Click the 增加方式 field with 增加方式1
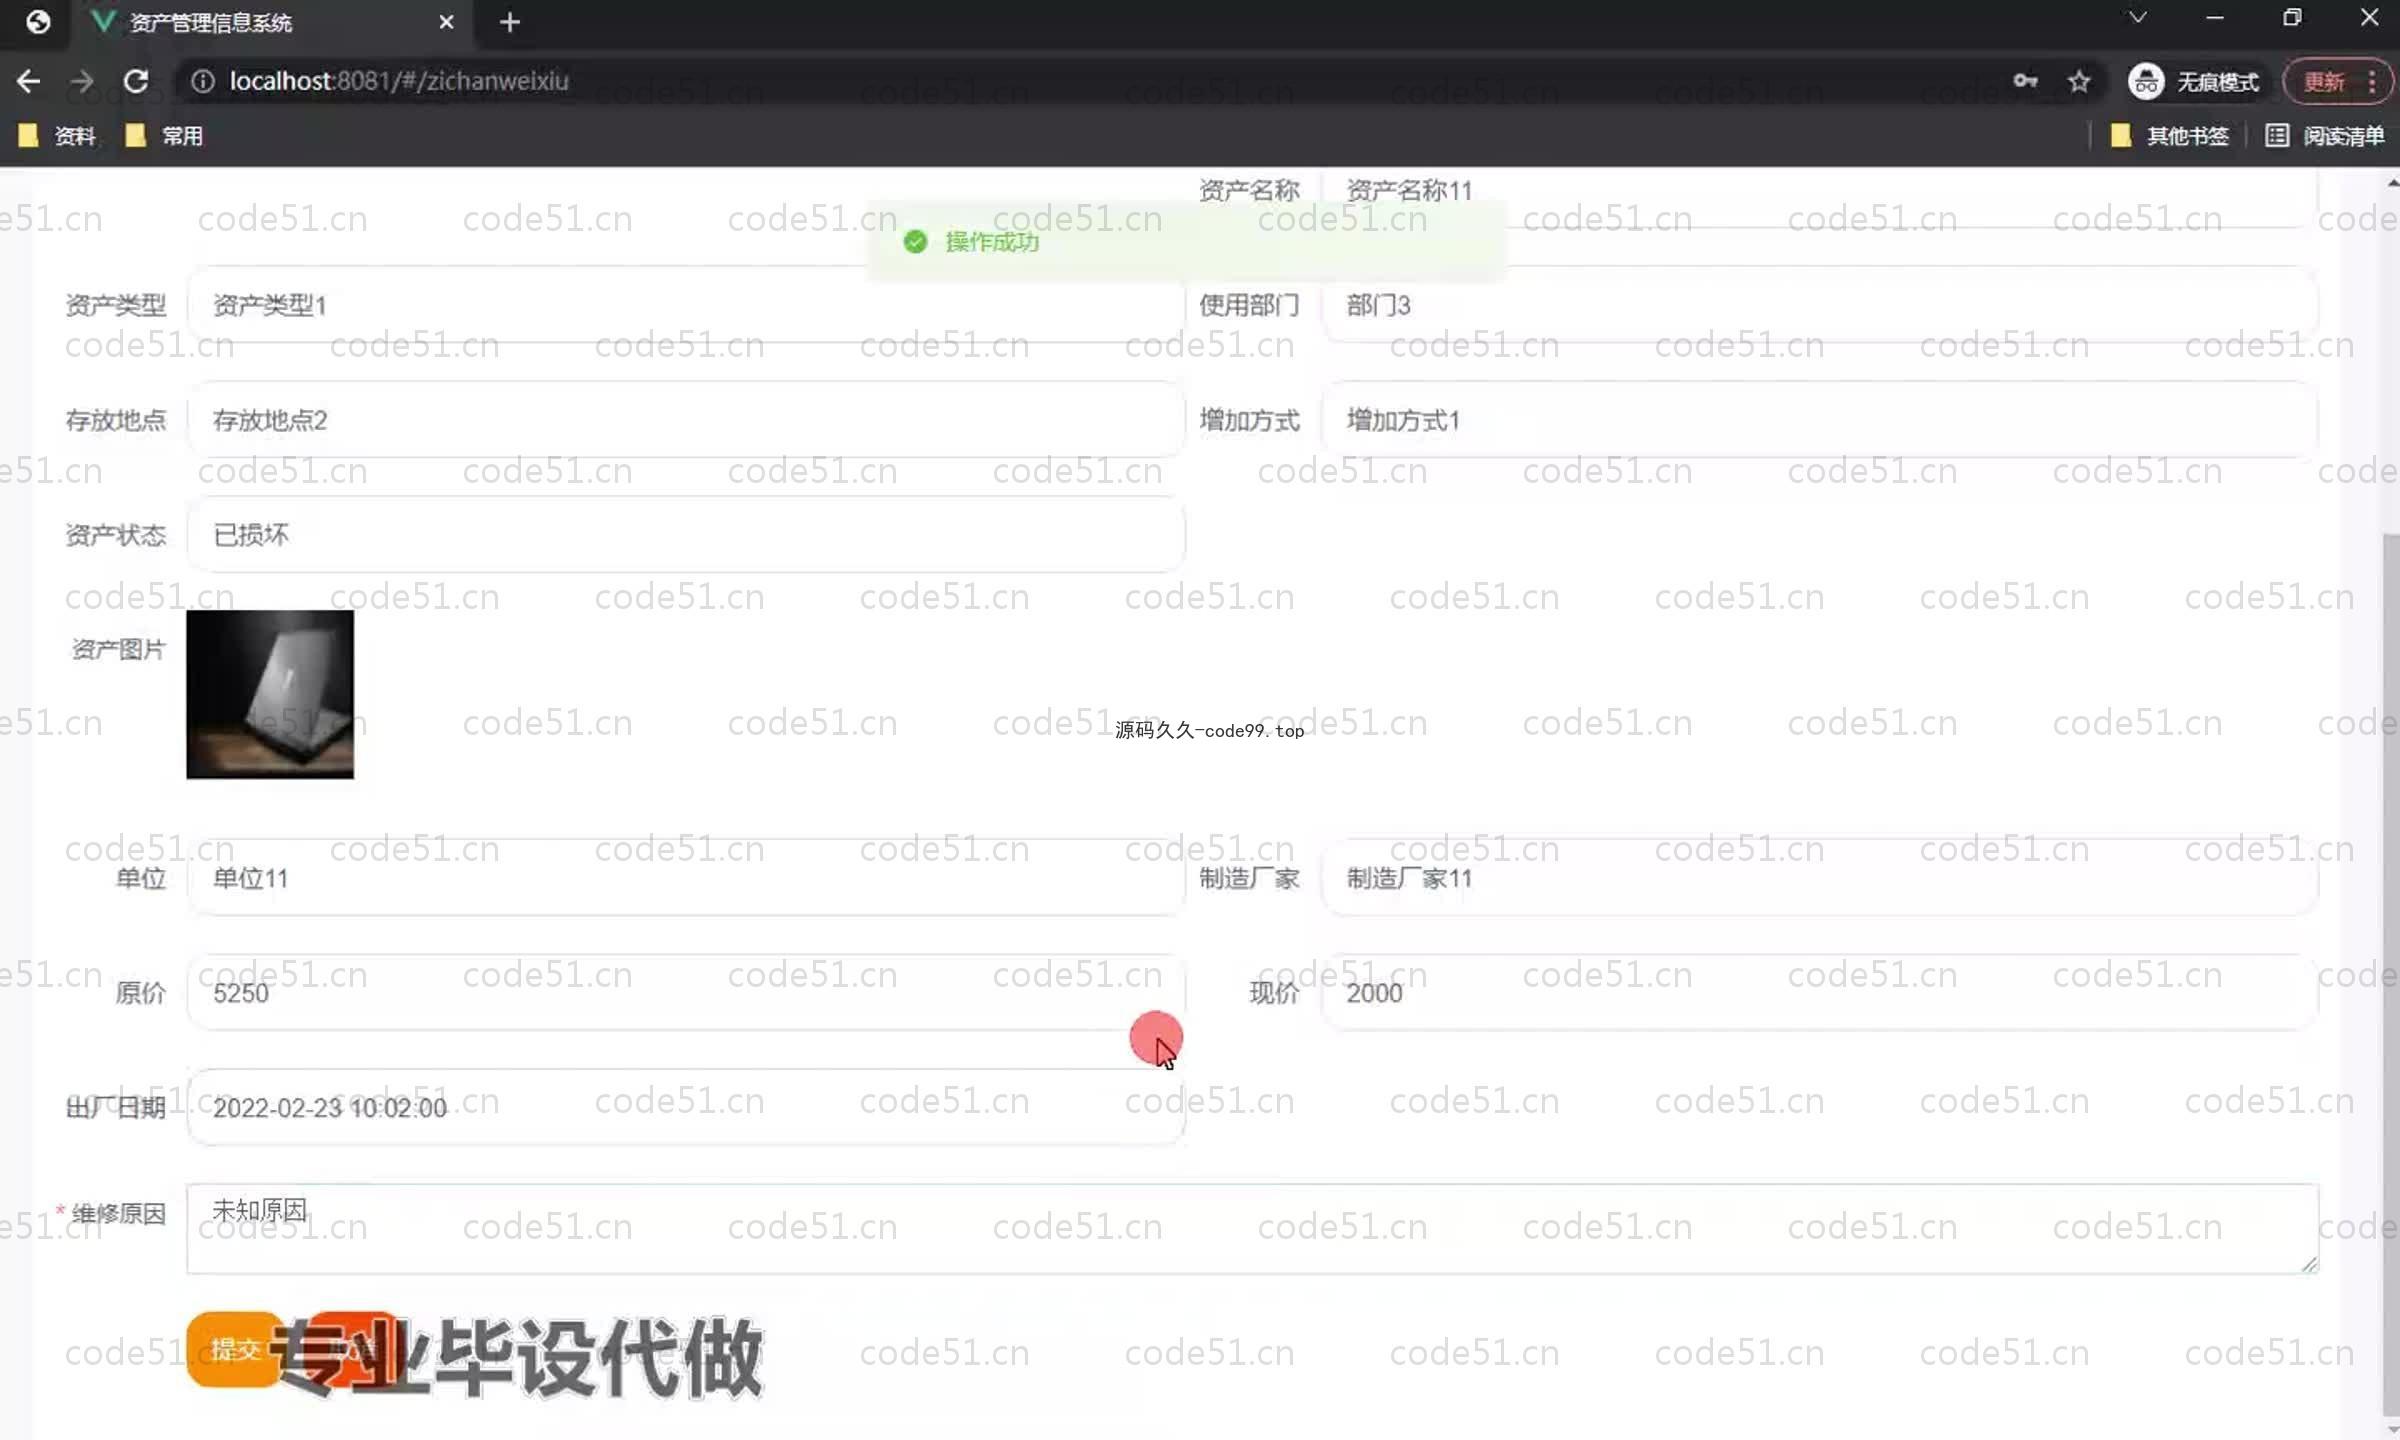 pyautogui.click(x=1818, y=420)
